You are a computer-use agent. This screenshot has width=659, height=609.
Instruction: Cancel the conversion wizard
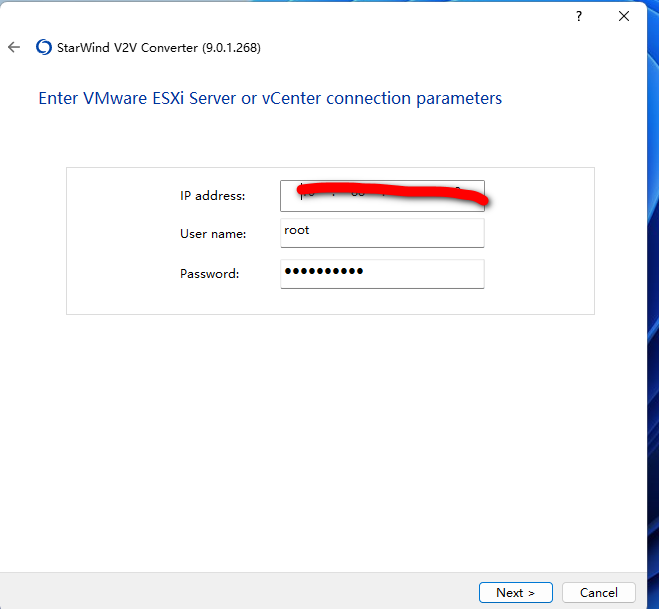coord(598,593)
